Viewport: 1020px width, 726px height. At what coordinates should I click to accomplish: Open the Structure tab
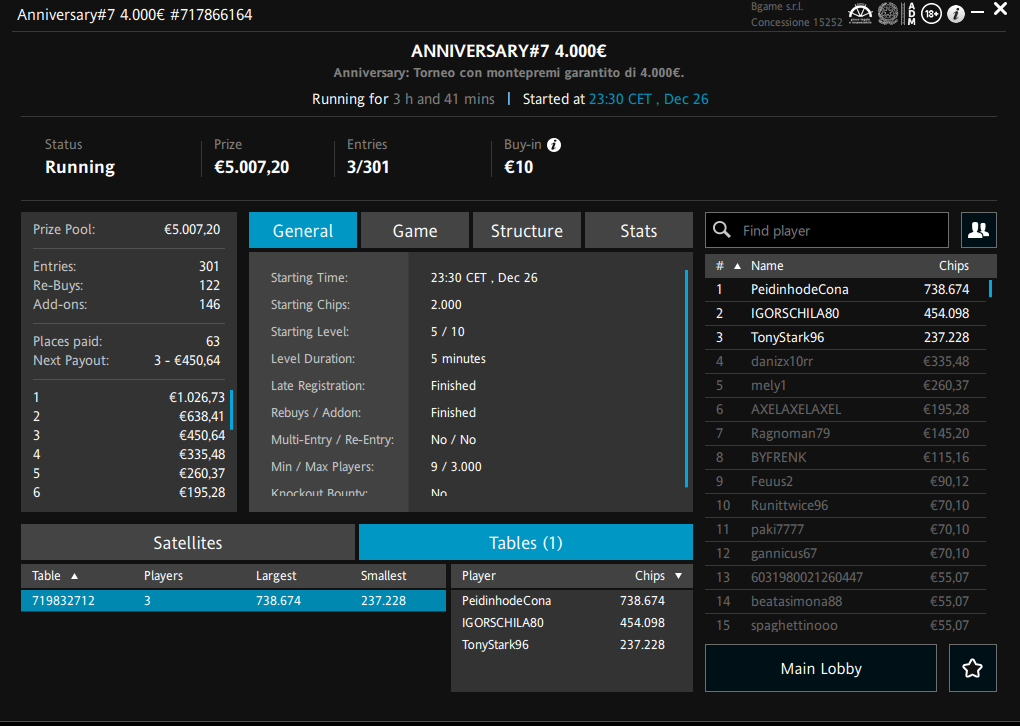(527, 230)
